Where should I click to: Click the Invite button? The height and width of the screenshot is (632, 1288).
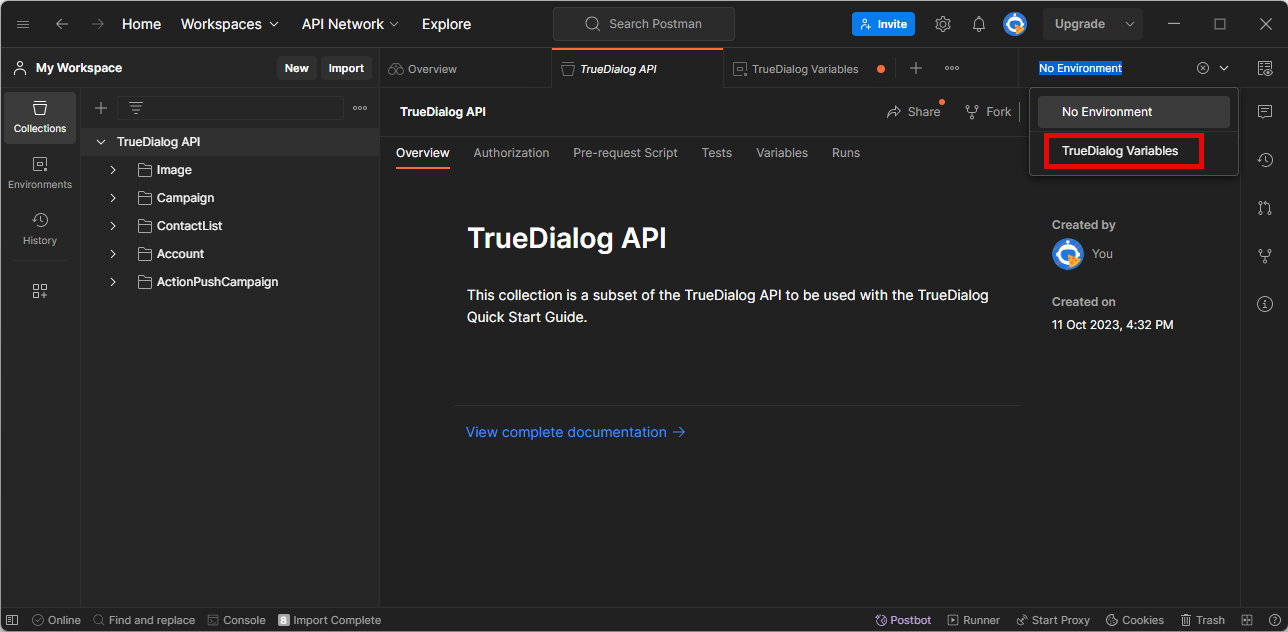click(883, 24)
